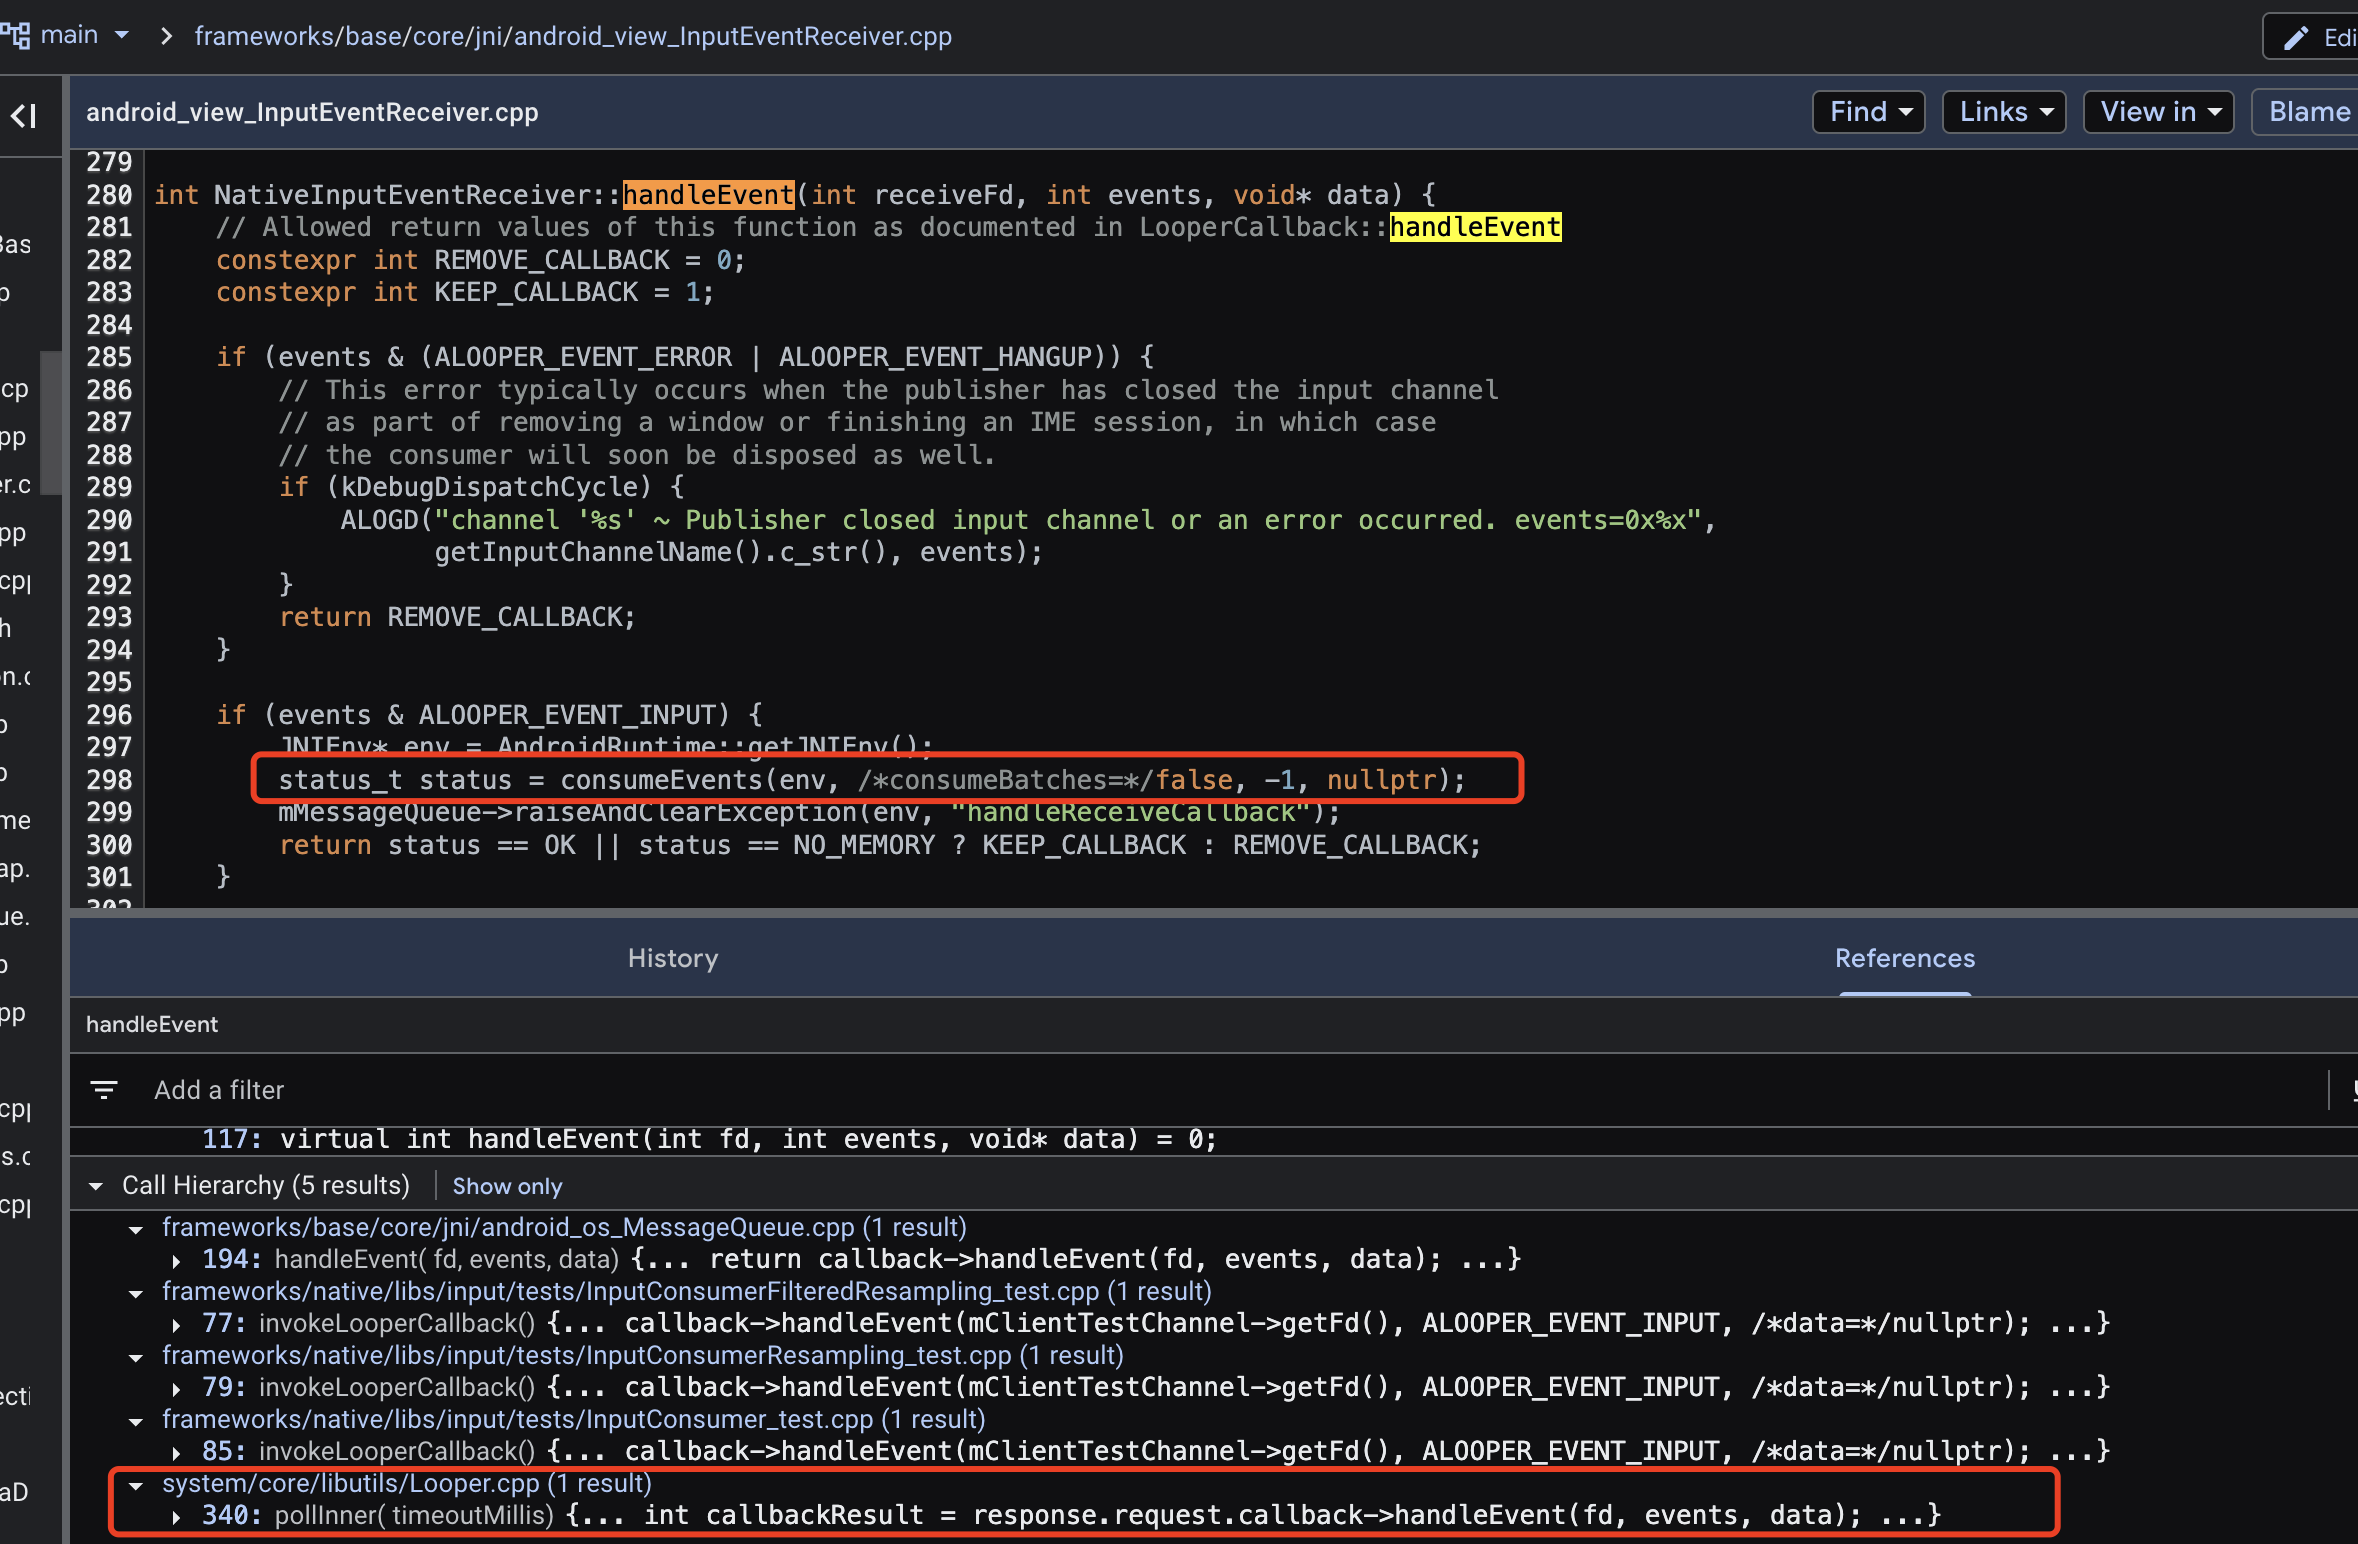Open the Find dropdown menu
The width and height of the screenshot is (2358, 1544).
click(x=1868, y=112)
